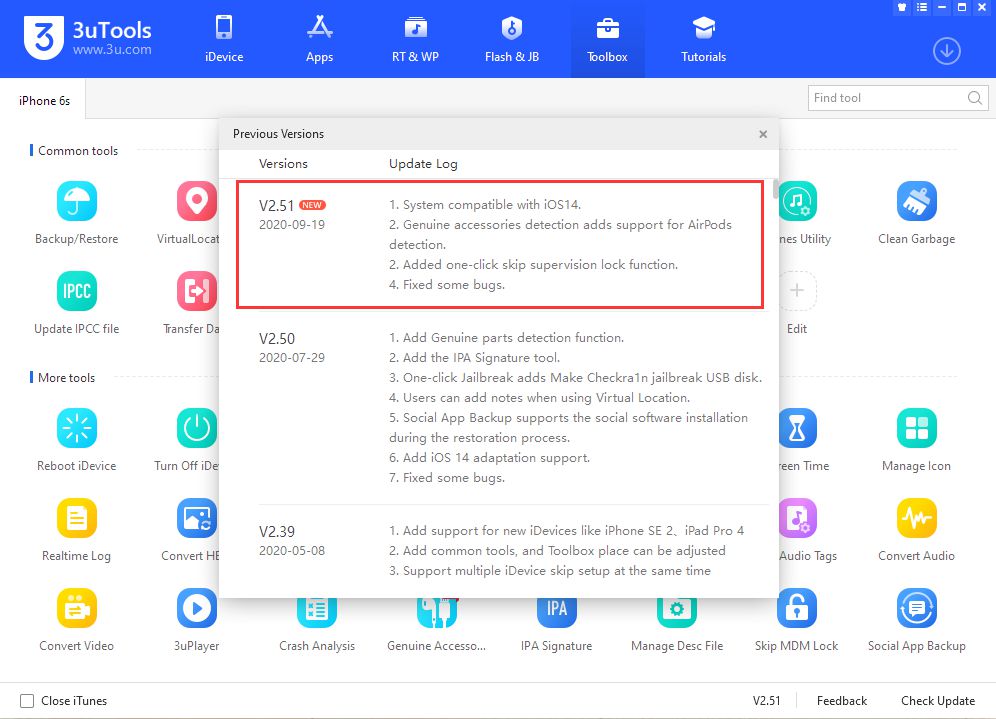Image resolution: width=996 pixels, height=719 pixels.
Task: Click Check Update button
Action: 938,701
